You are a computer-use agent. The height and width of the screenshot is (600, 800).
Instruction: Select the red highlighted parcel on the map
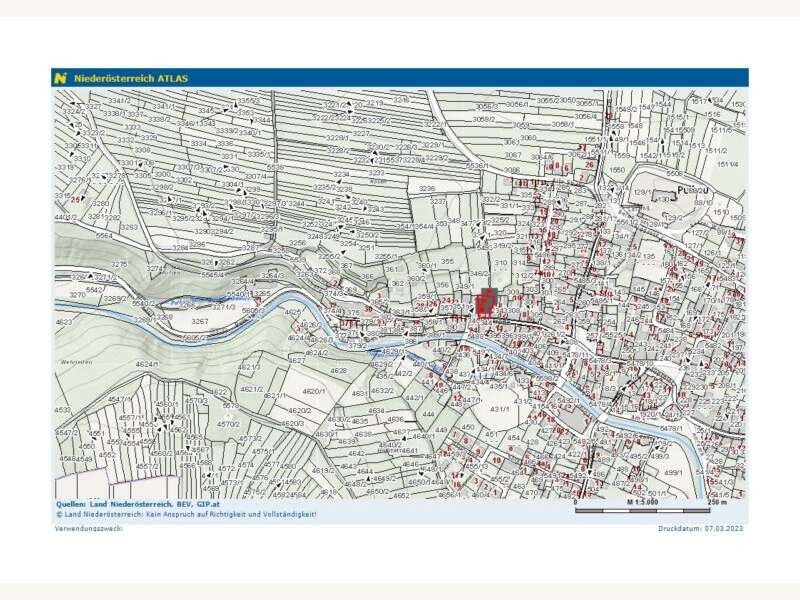point(487,303)
